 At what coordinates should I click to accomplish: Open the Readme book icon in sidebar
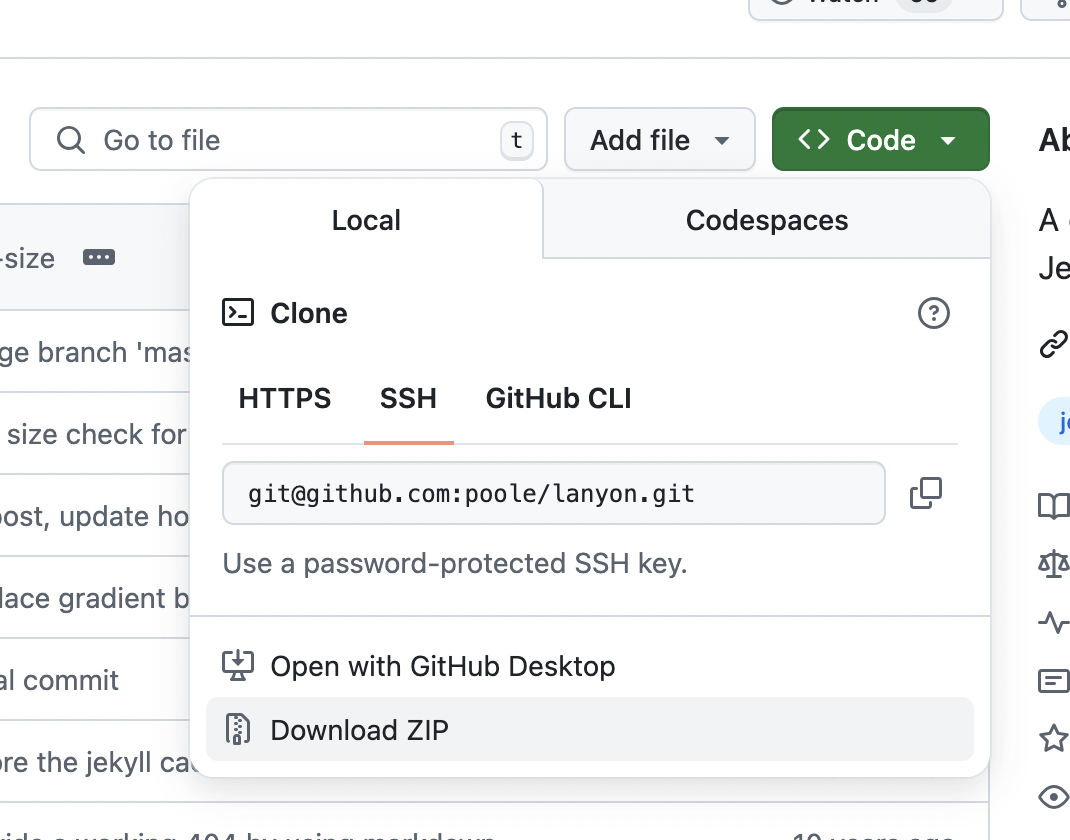click(x=1054, y=506)
